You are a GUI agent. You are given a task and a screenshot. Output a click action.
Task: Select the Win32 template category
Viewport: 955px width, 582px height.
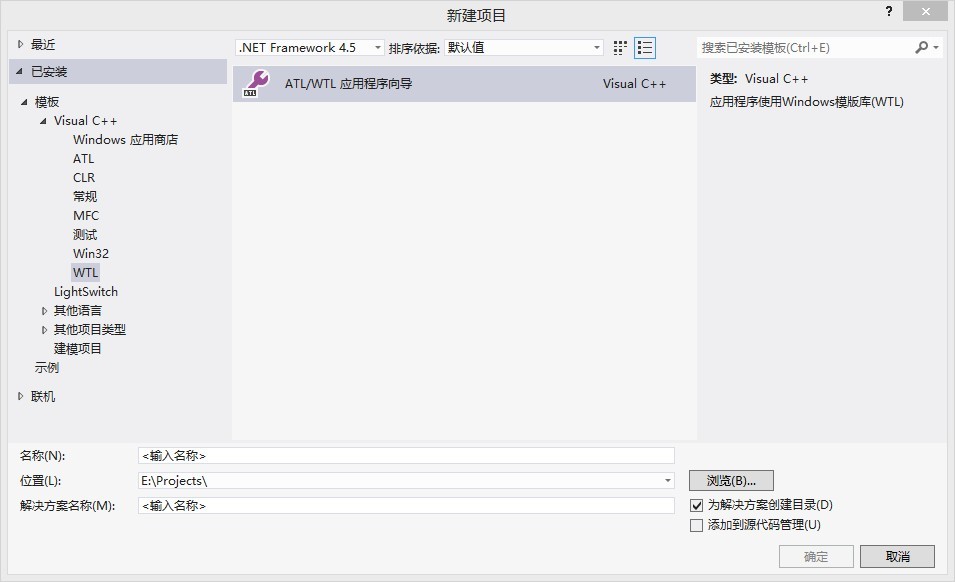pos(91,253)
